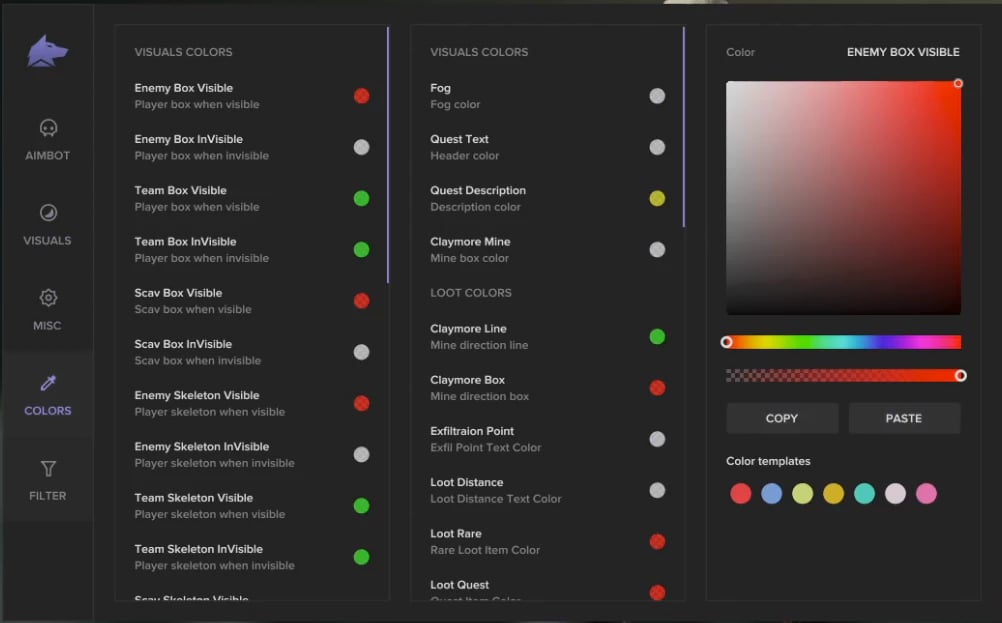The width and height of the screenshot is (1002, 623).
Task: Pick the Exfiltraion Point color swatch
Action: coord(657,439)
